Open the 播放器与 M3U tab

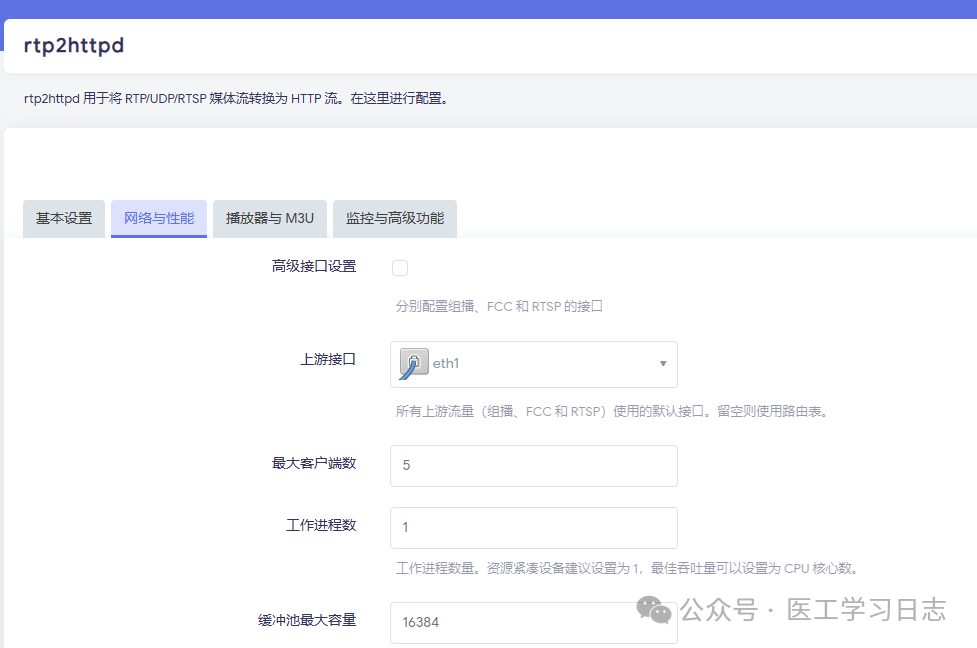coord(269,218)
